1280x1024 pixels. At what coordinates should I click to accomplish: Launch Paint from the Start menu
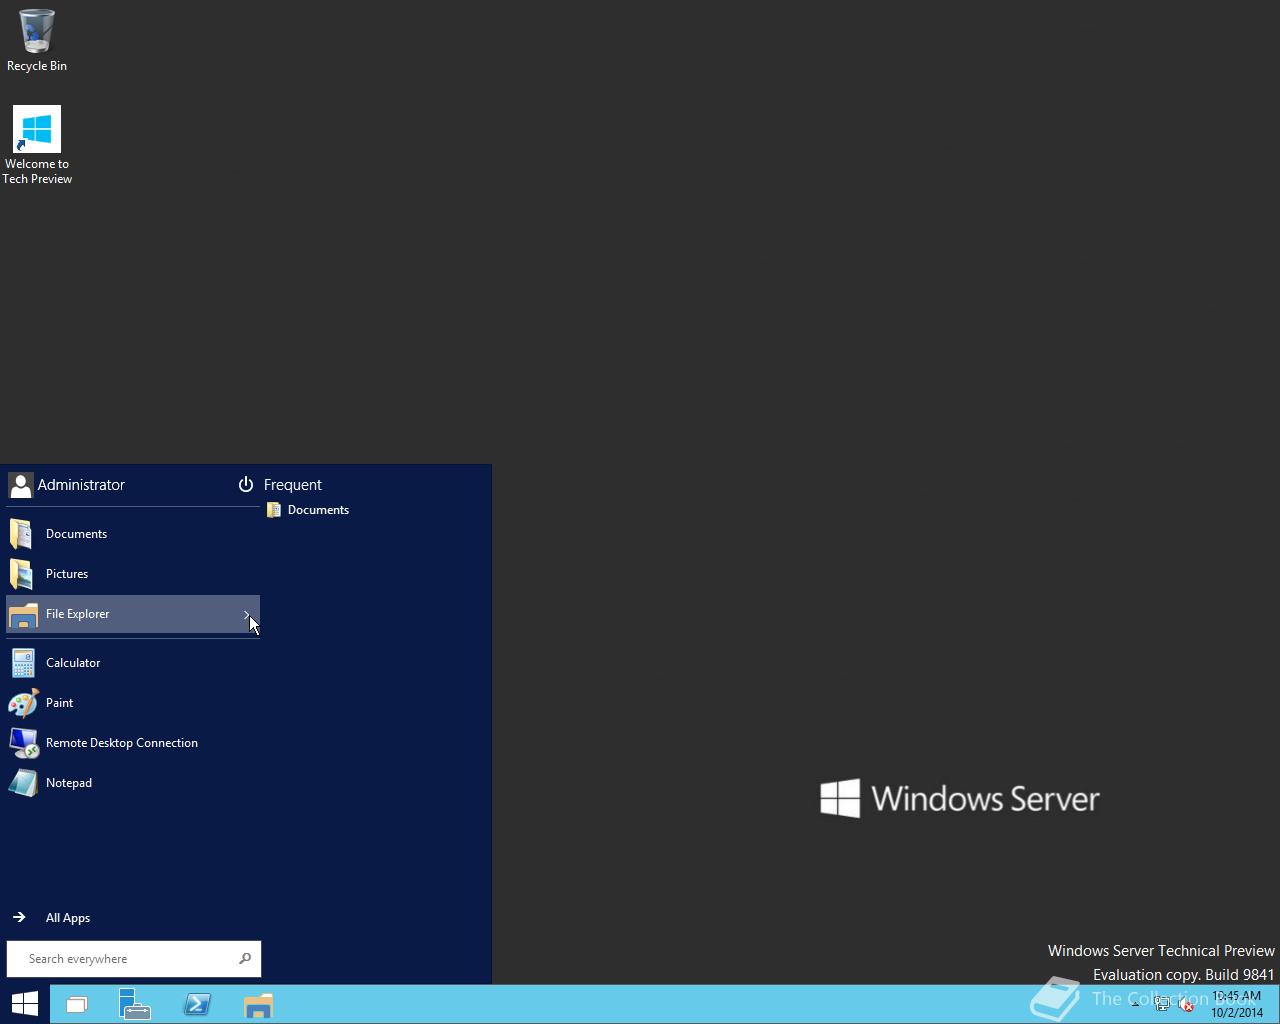coord(133,703)
